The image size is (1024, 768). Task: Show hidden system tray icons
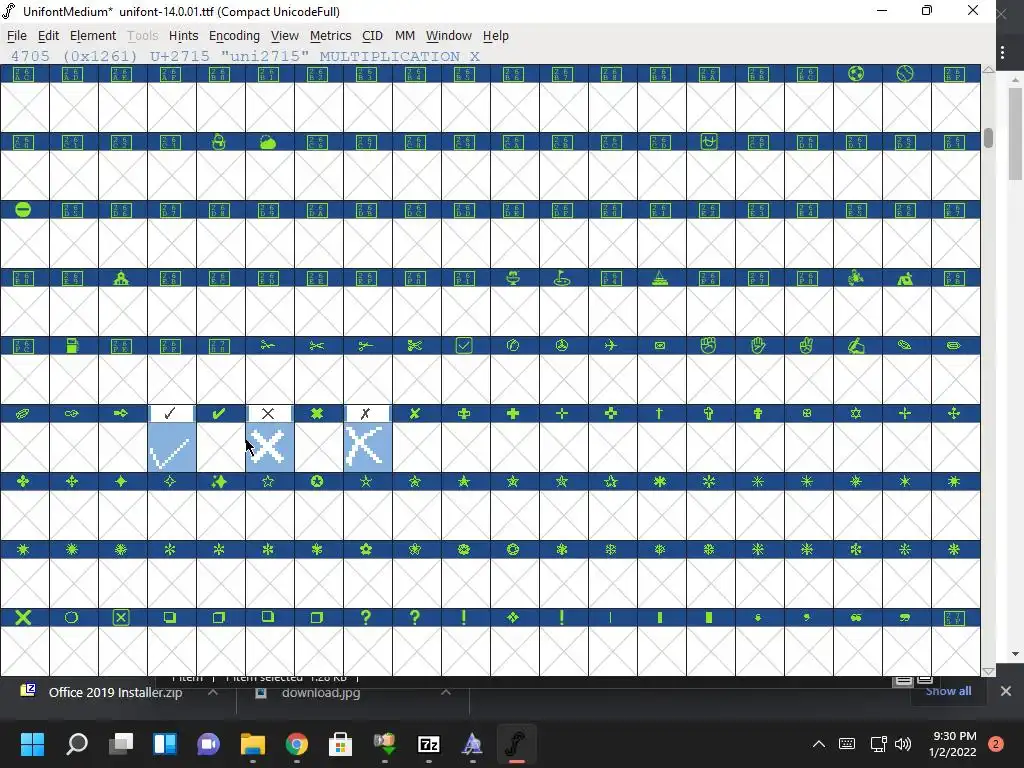(818, 744)
